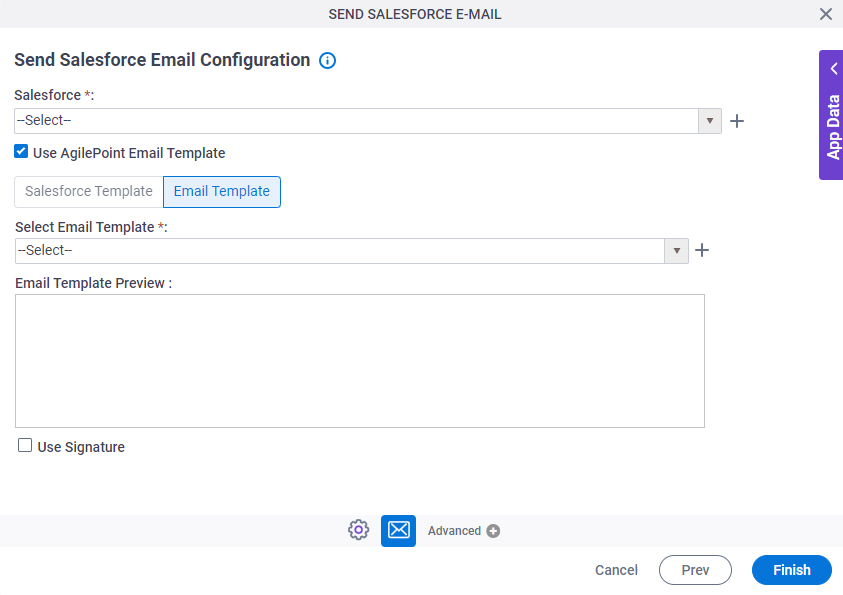Click the Salesforce --Select-- combo box

(350, 121)
